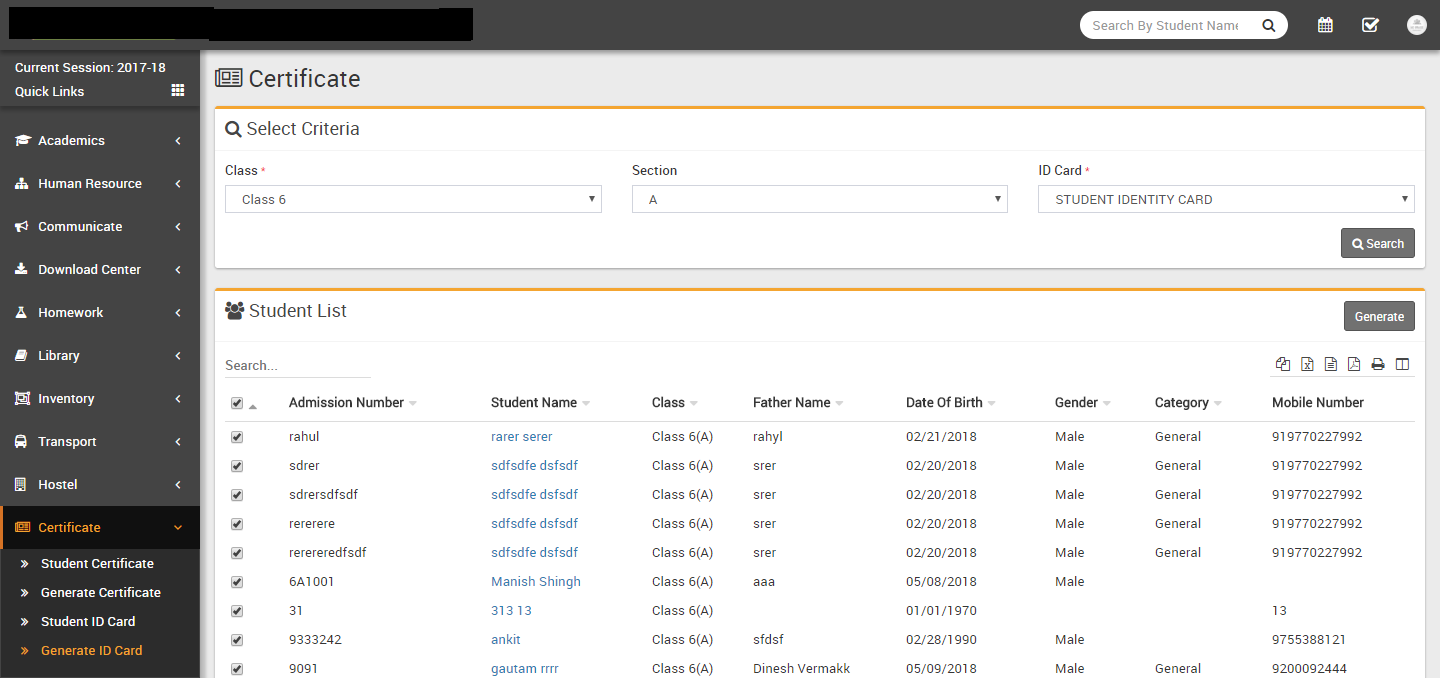Open column visibility icon
The height and width of the screenshot is (678, 1440).
(1402, 364)
